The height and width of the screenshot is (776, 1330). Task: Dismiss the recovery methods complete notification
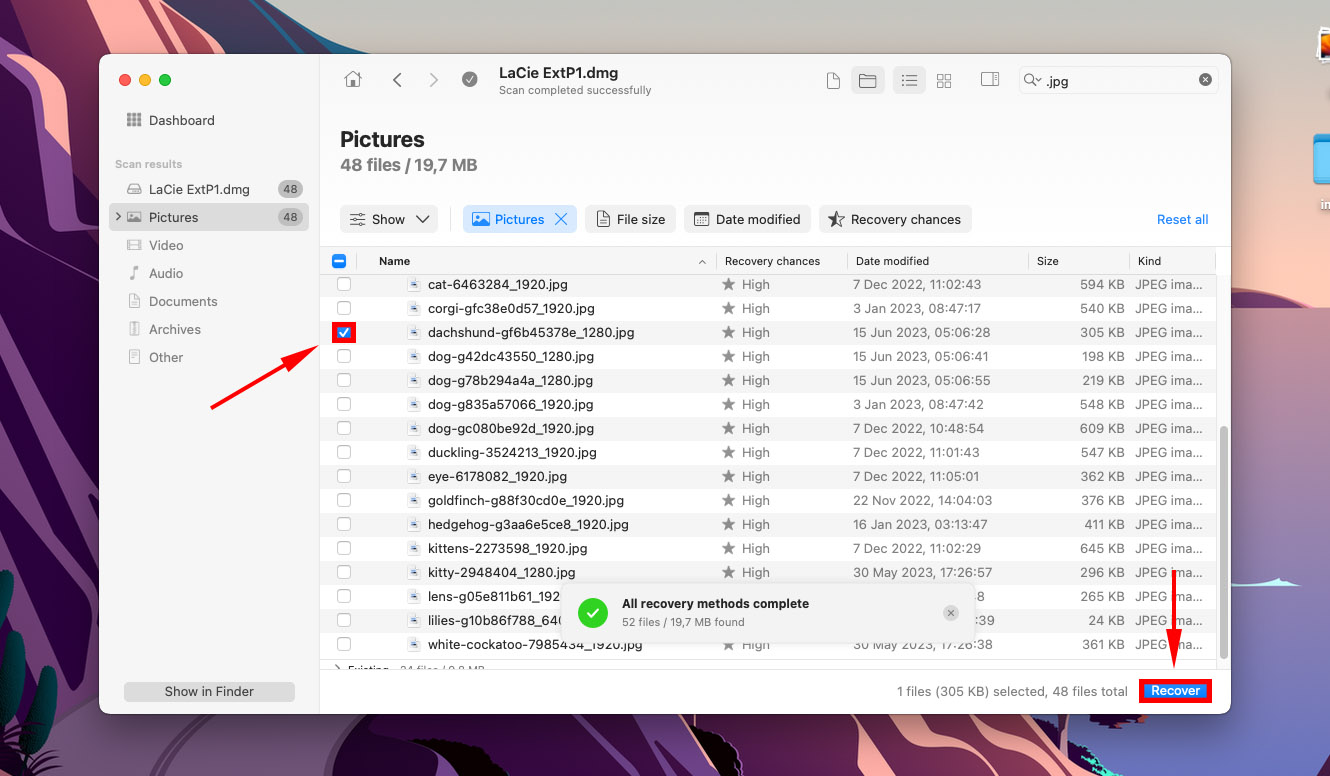951,612
